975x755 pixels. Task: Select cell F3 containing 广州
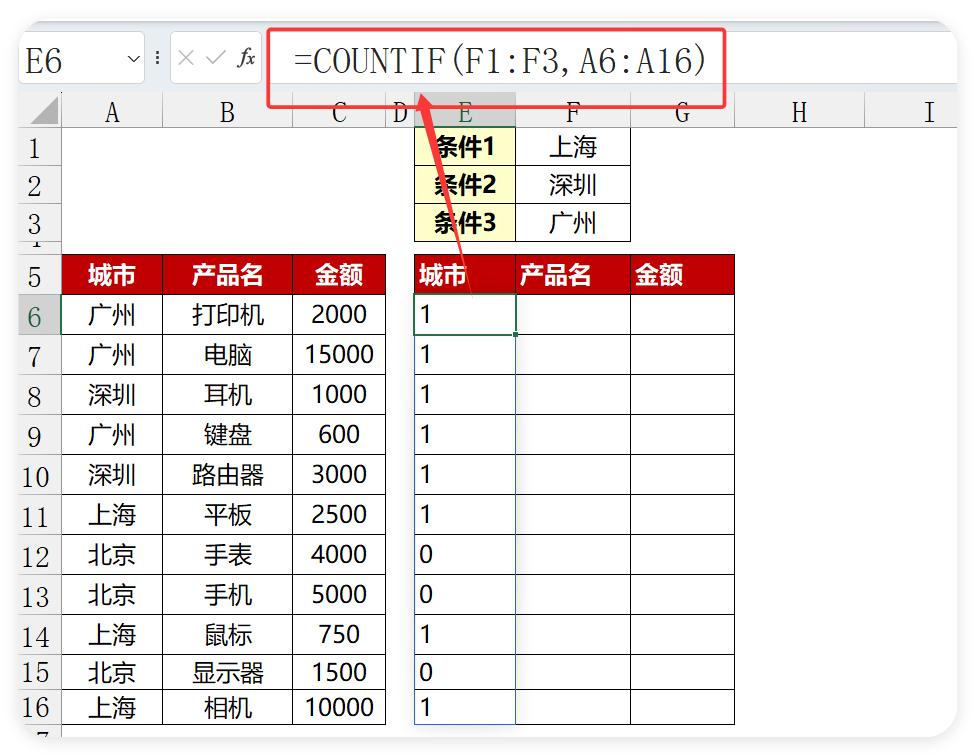573,223
